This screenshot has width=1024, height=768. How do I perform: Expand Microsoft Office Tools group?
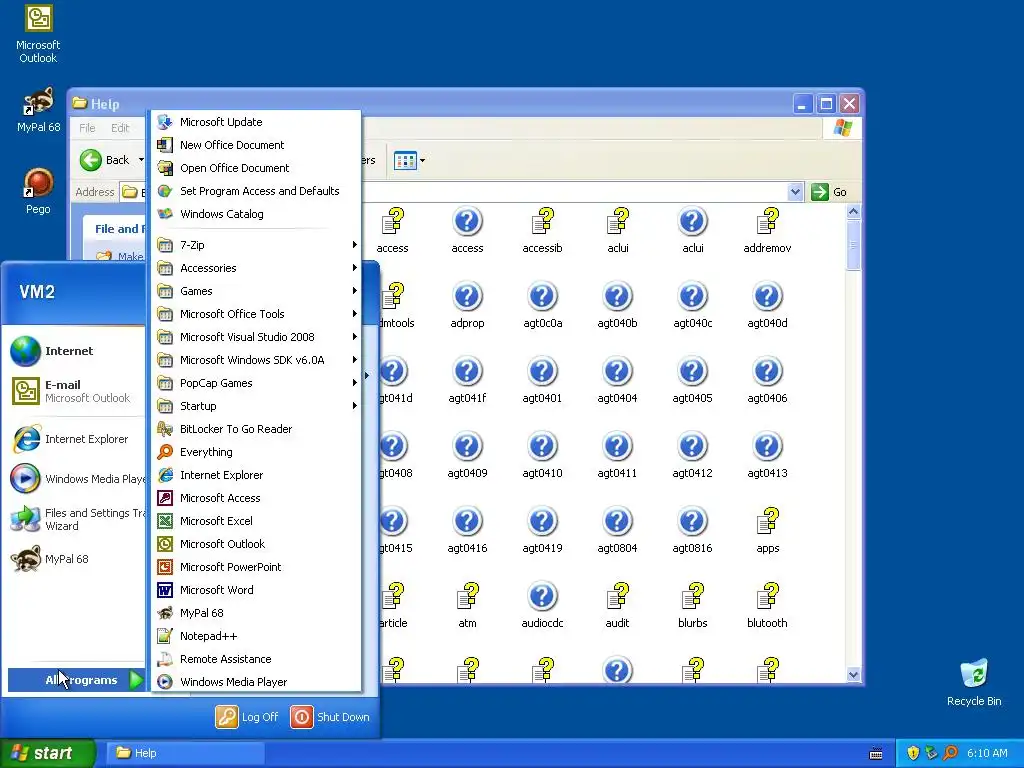click(256, 314)
